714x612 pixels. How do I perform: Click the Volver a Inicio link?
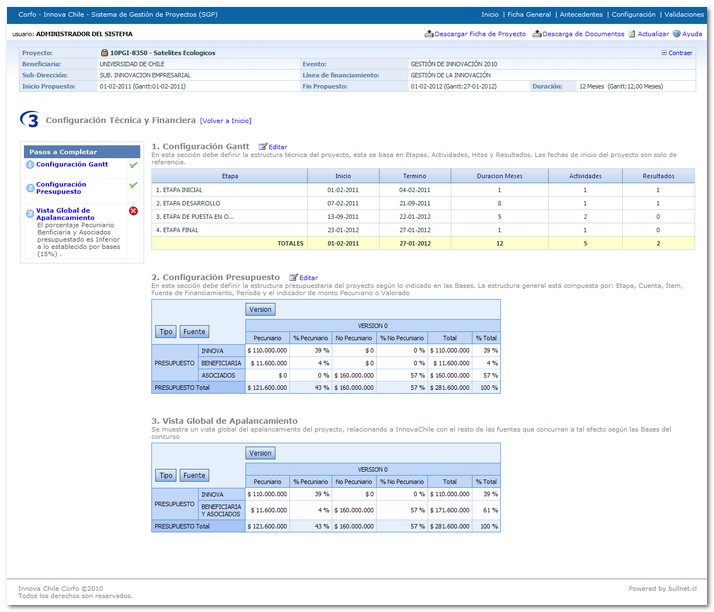coord(225,121)
